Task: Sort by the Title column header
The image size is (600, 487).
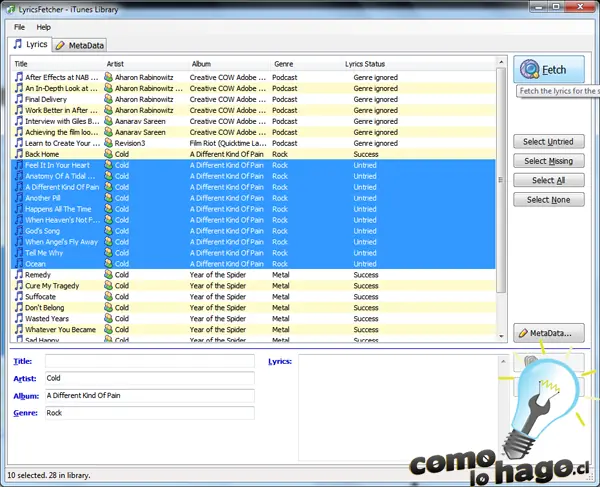Action: coord(21,64)
